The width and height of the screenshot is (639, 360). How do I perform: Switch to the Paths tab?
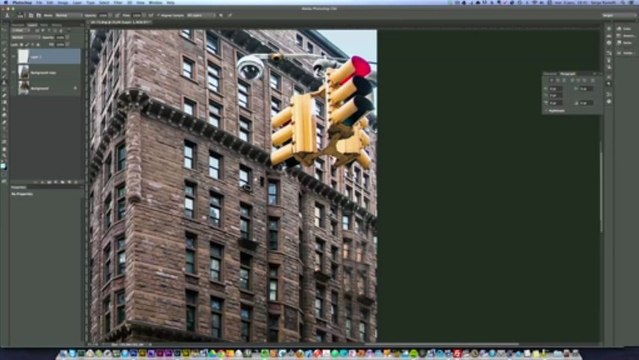click(44, 25)
